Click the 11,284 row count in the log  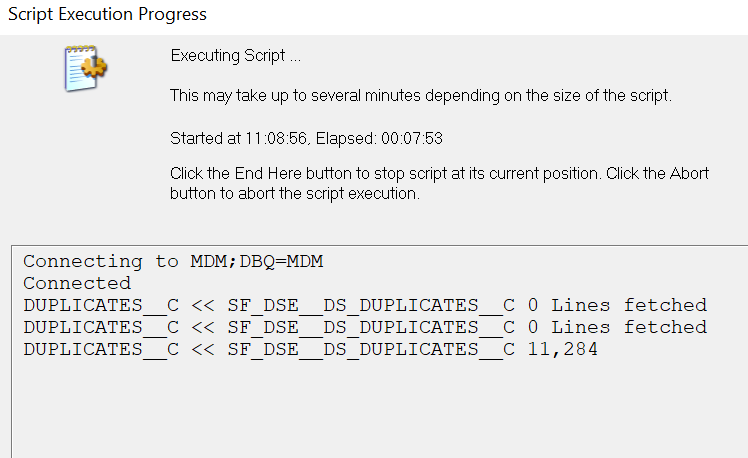tap(562, 349)
